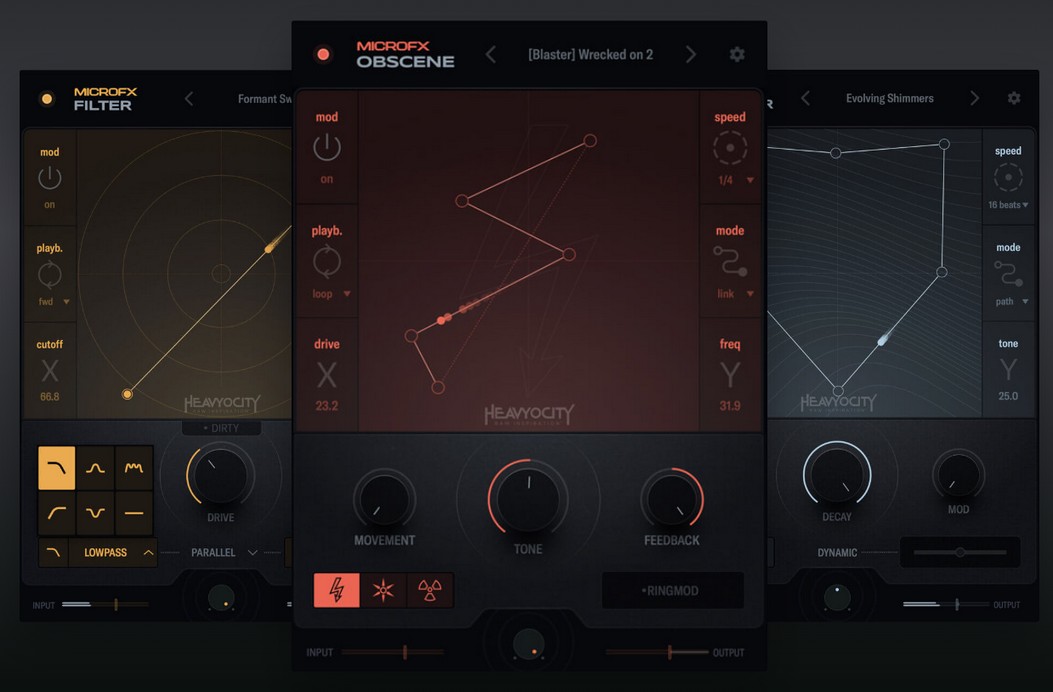
Task: Click Obscene output level slider
Action: pos(657,652)
